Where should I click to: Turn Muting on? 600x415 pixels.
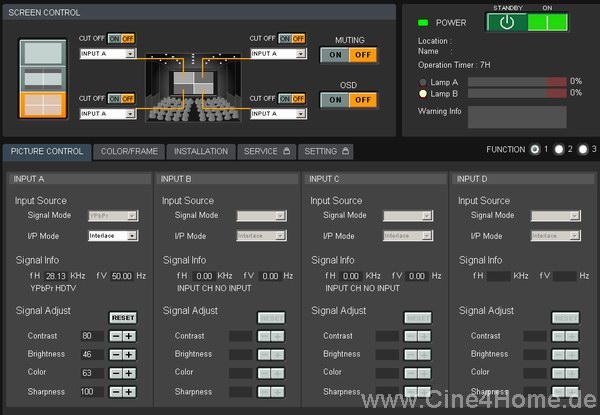[333, 56]
